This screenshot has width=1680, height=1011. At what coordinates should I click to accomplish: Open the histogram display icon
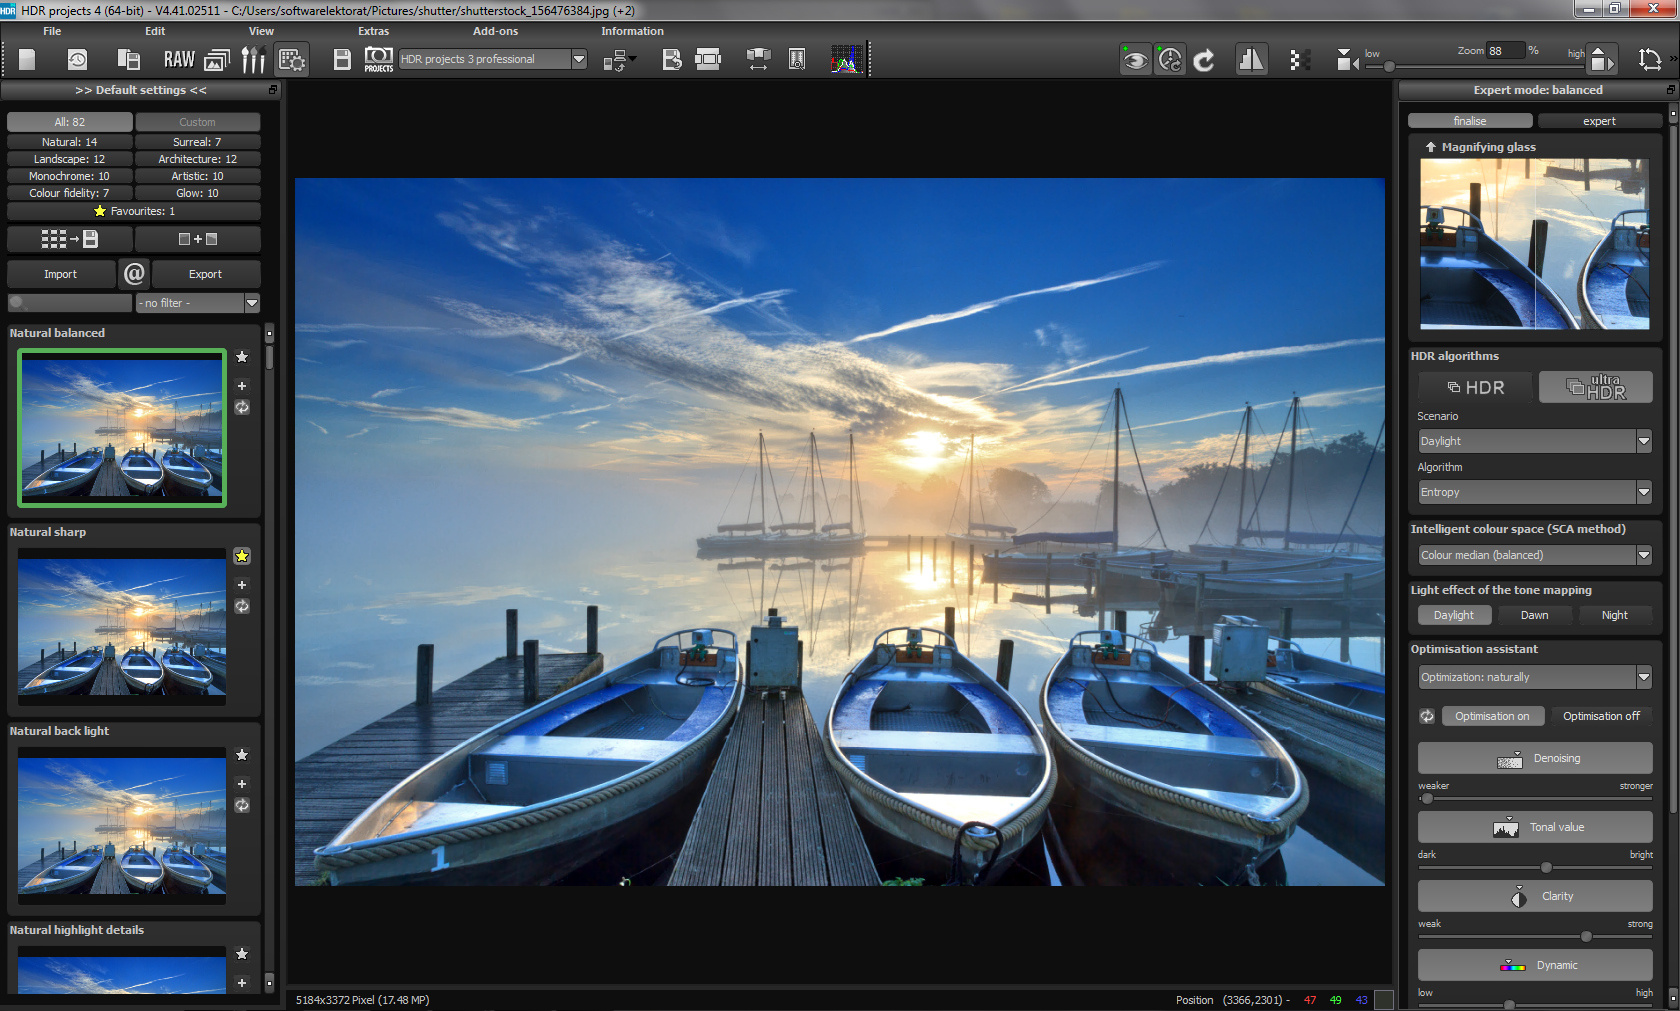(x=846, y=60)
